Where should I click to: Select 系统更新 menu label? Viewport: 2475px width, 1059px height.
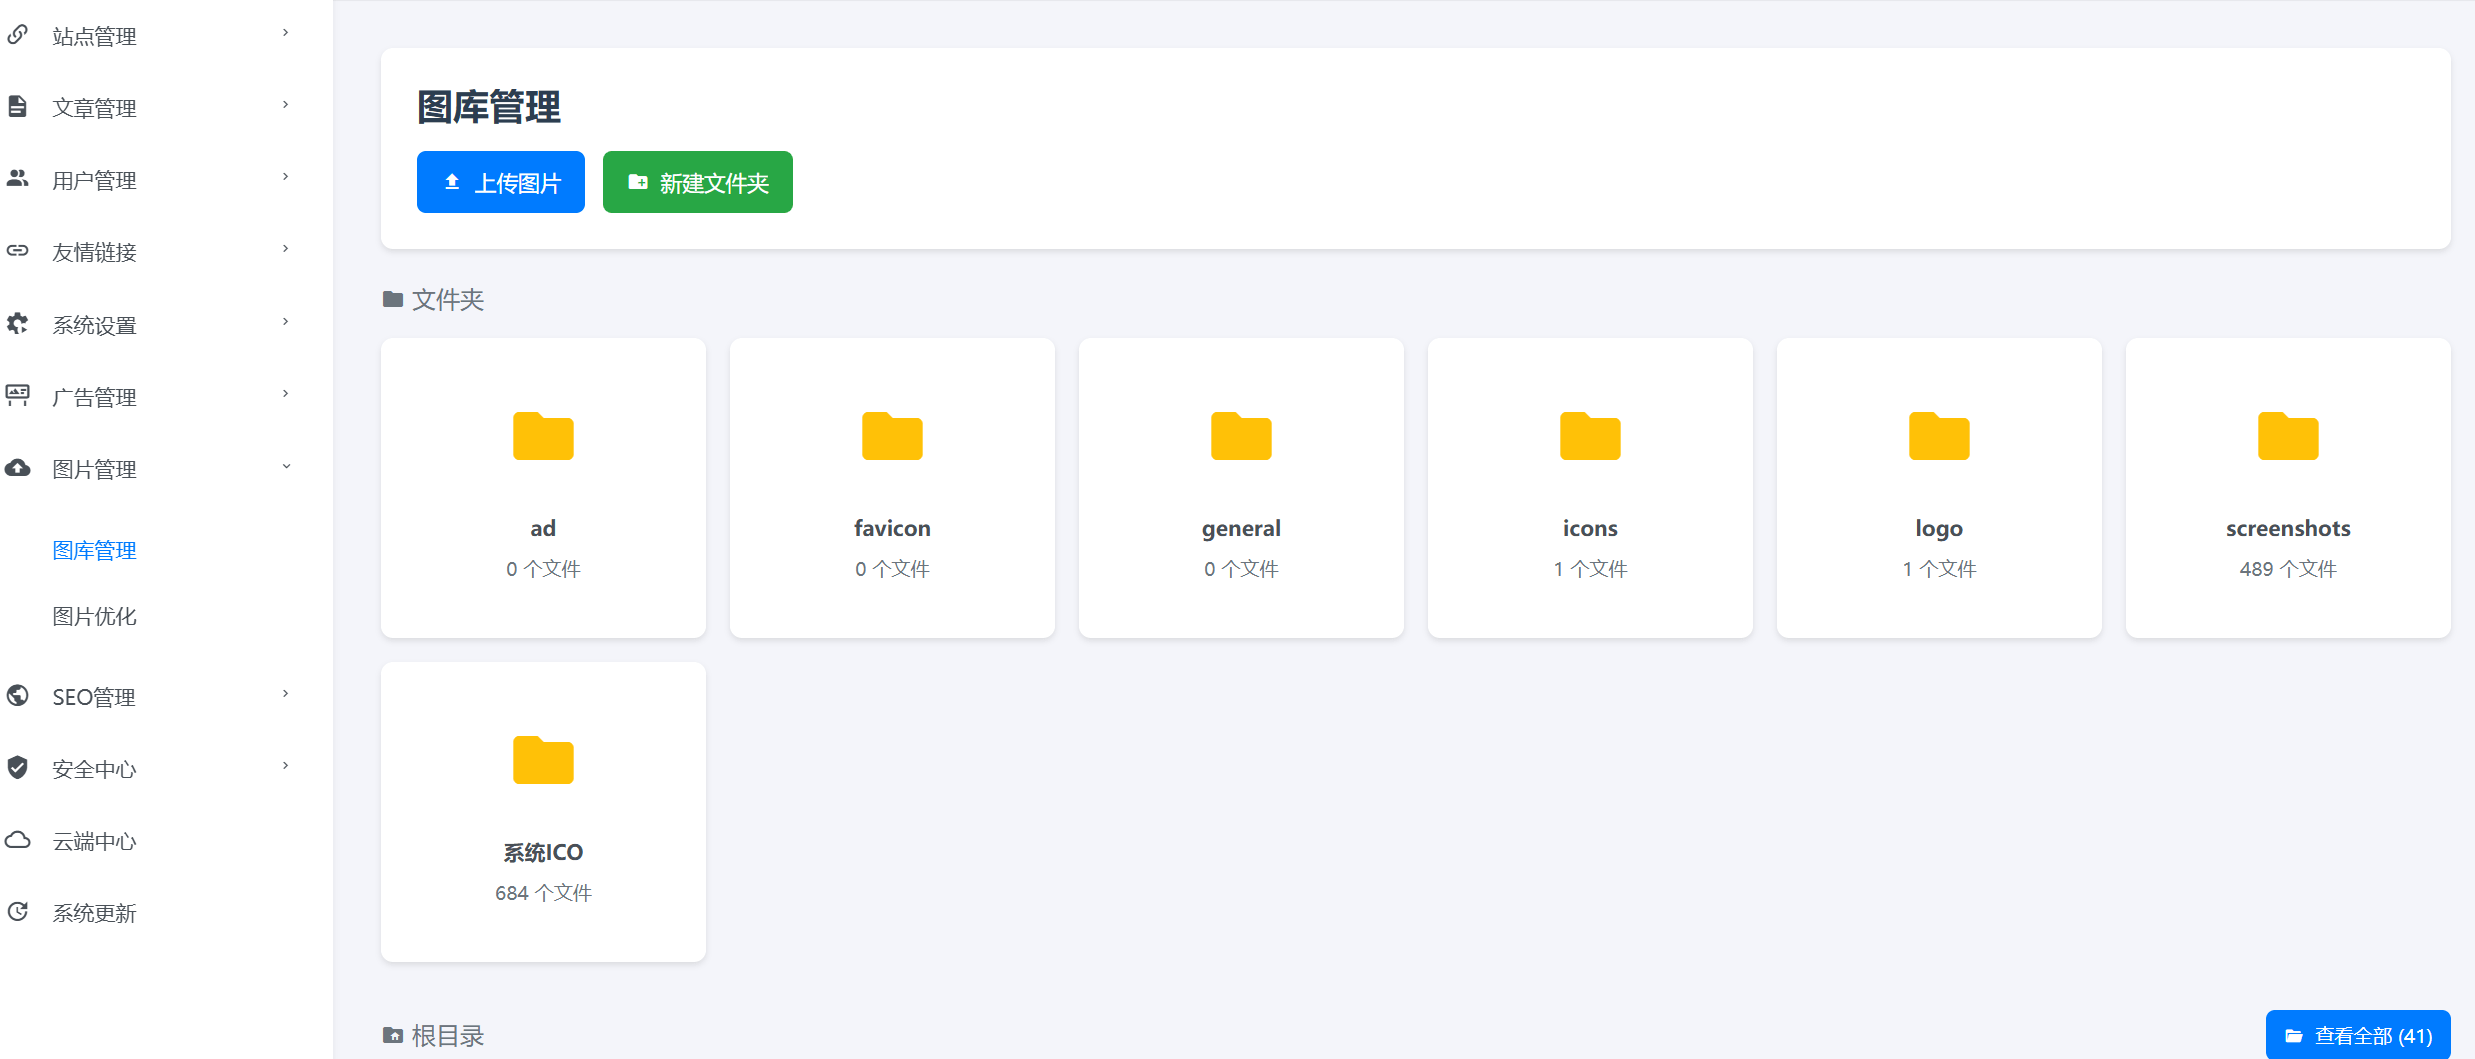94,913
